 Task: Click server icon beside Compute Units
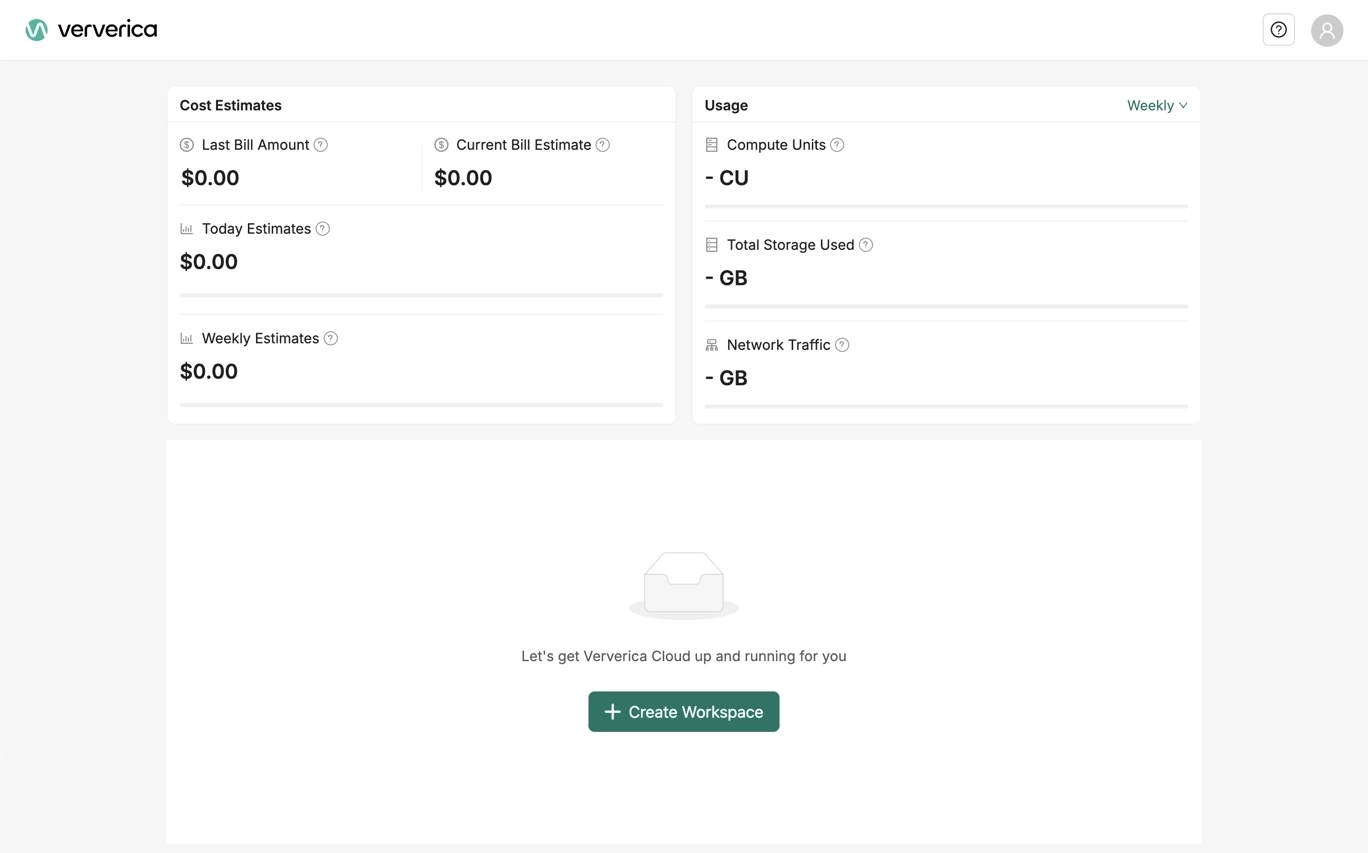tap(712, 145)
